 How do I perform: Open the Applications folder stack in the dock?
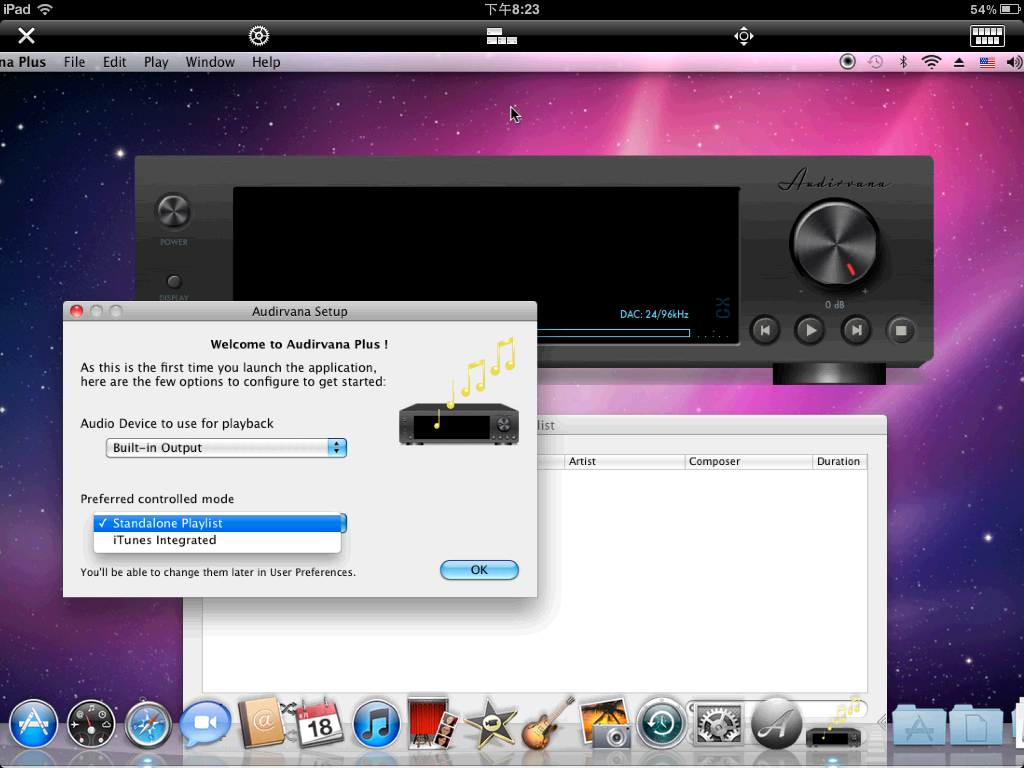pos(918,724)
